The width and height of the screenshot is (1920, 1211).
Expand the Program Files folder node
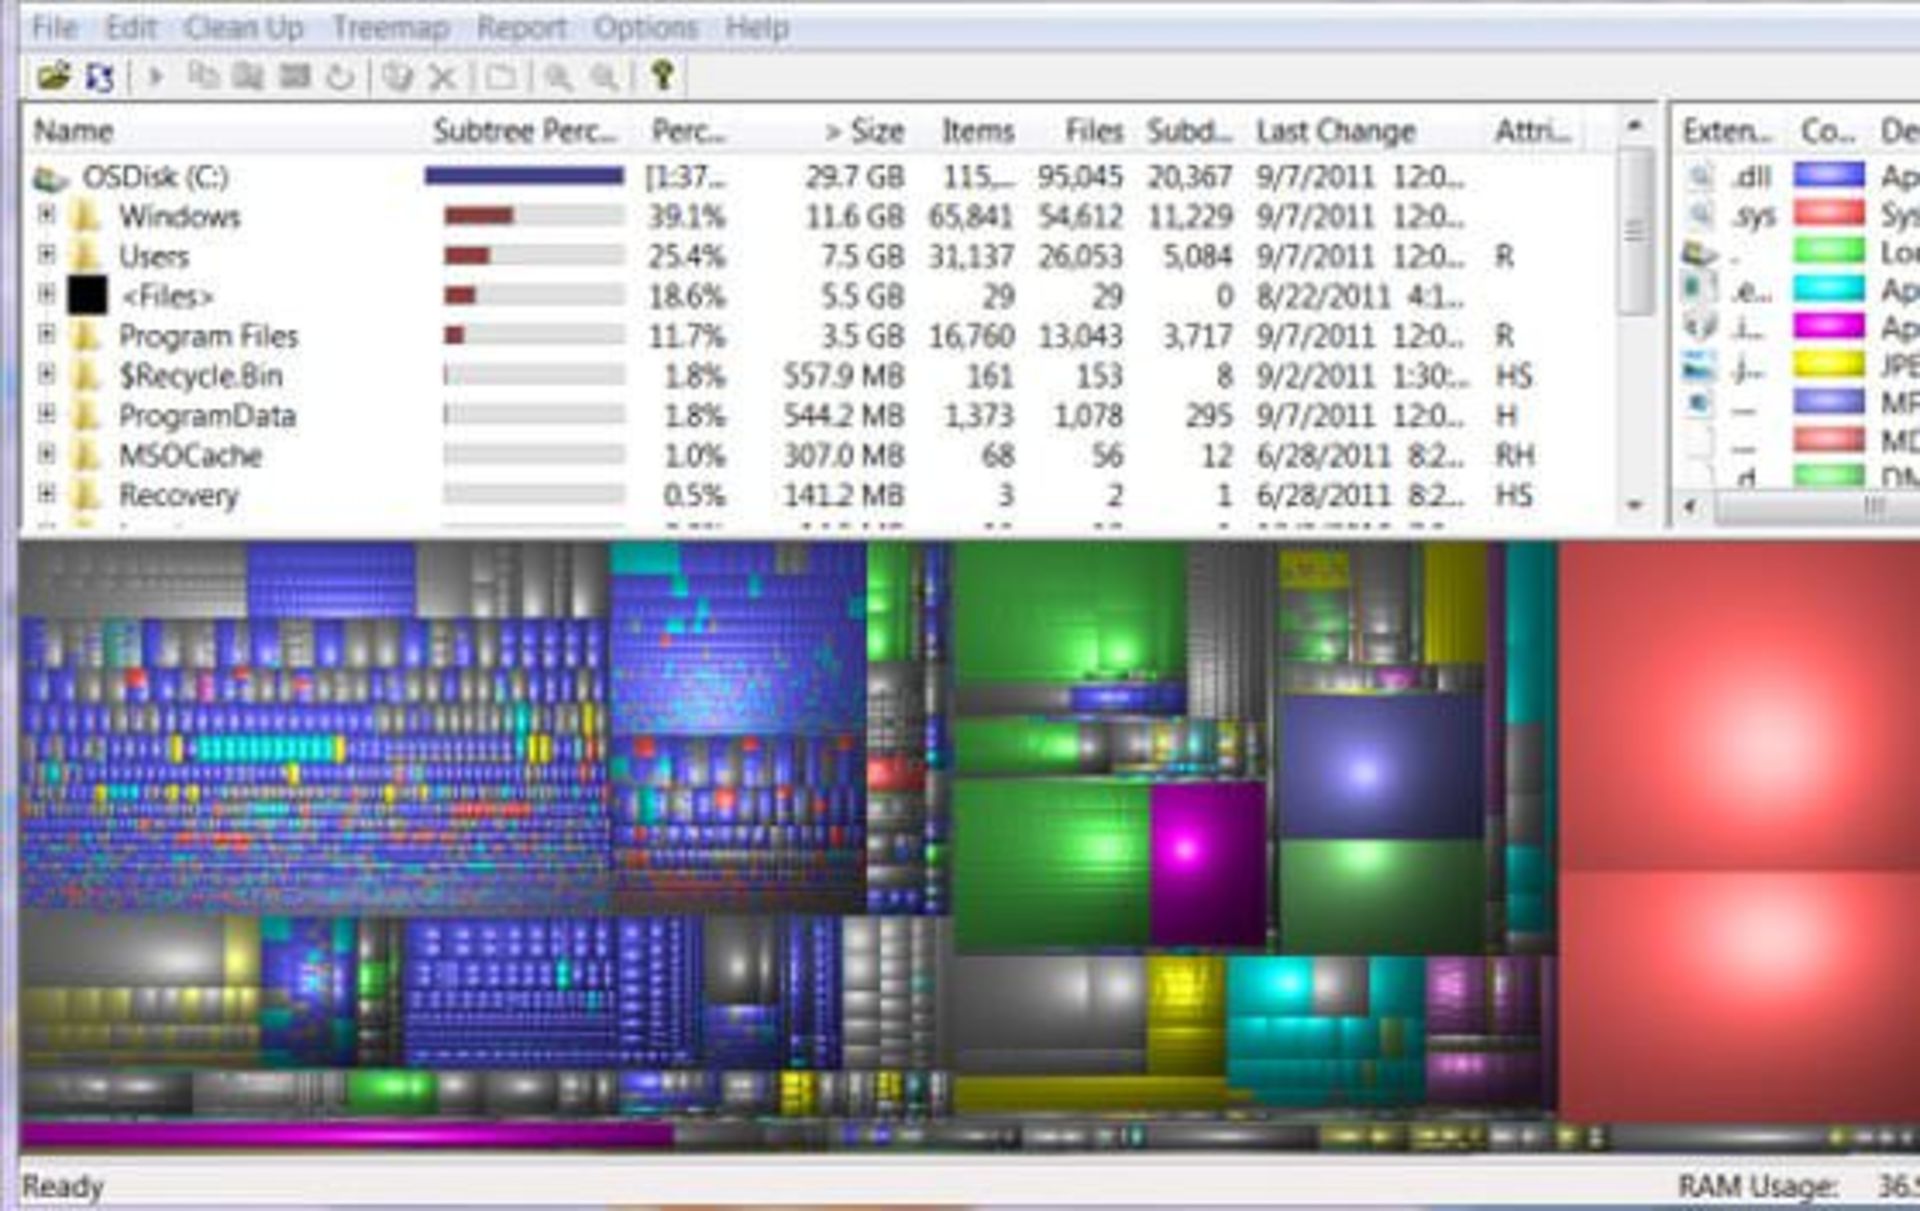pos(46,334)
